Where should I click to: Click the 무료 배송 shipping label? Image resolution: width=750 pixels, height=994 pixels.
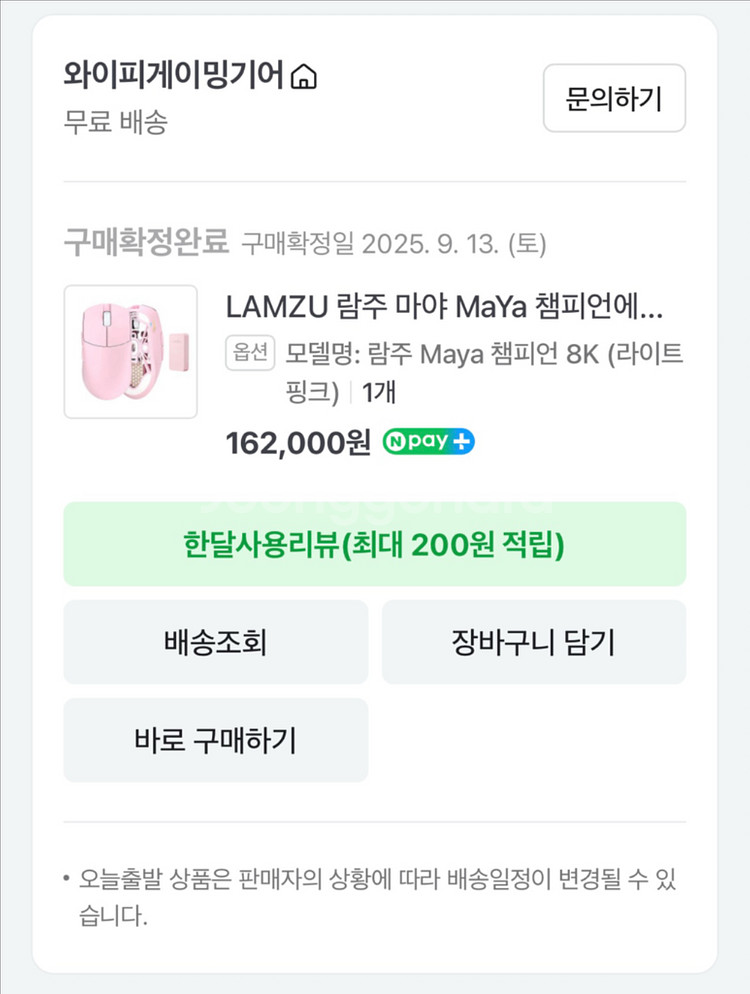pyautogui.click(x=116, y=123)
